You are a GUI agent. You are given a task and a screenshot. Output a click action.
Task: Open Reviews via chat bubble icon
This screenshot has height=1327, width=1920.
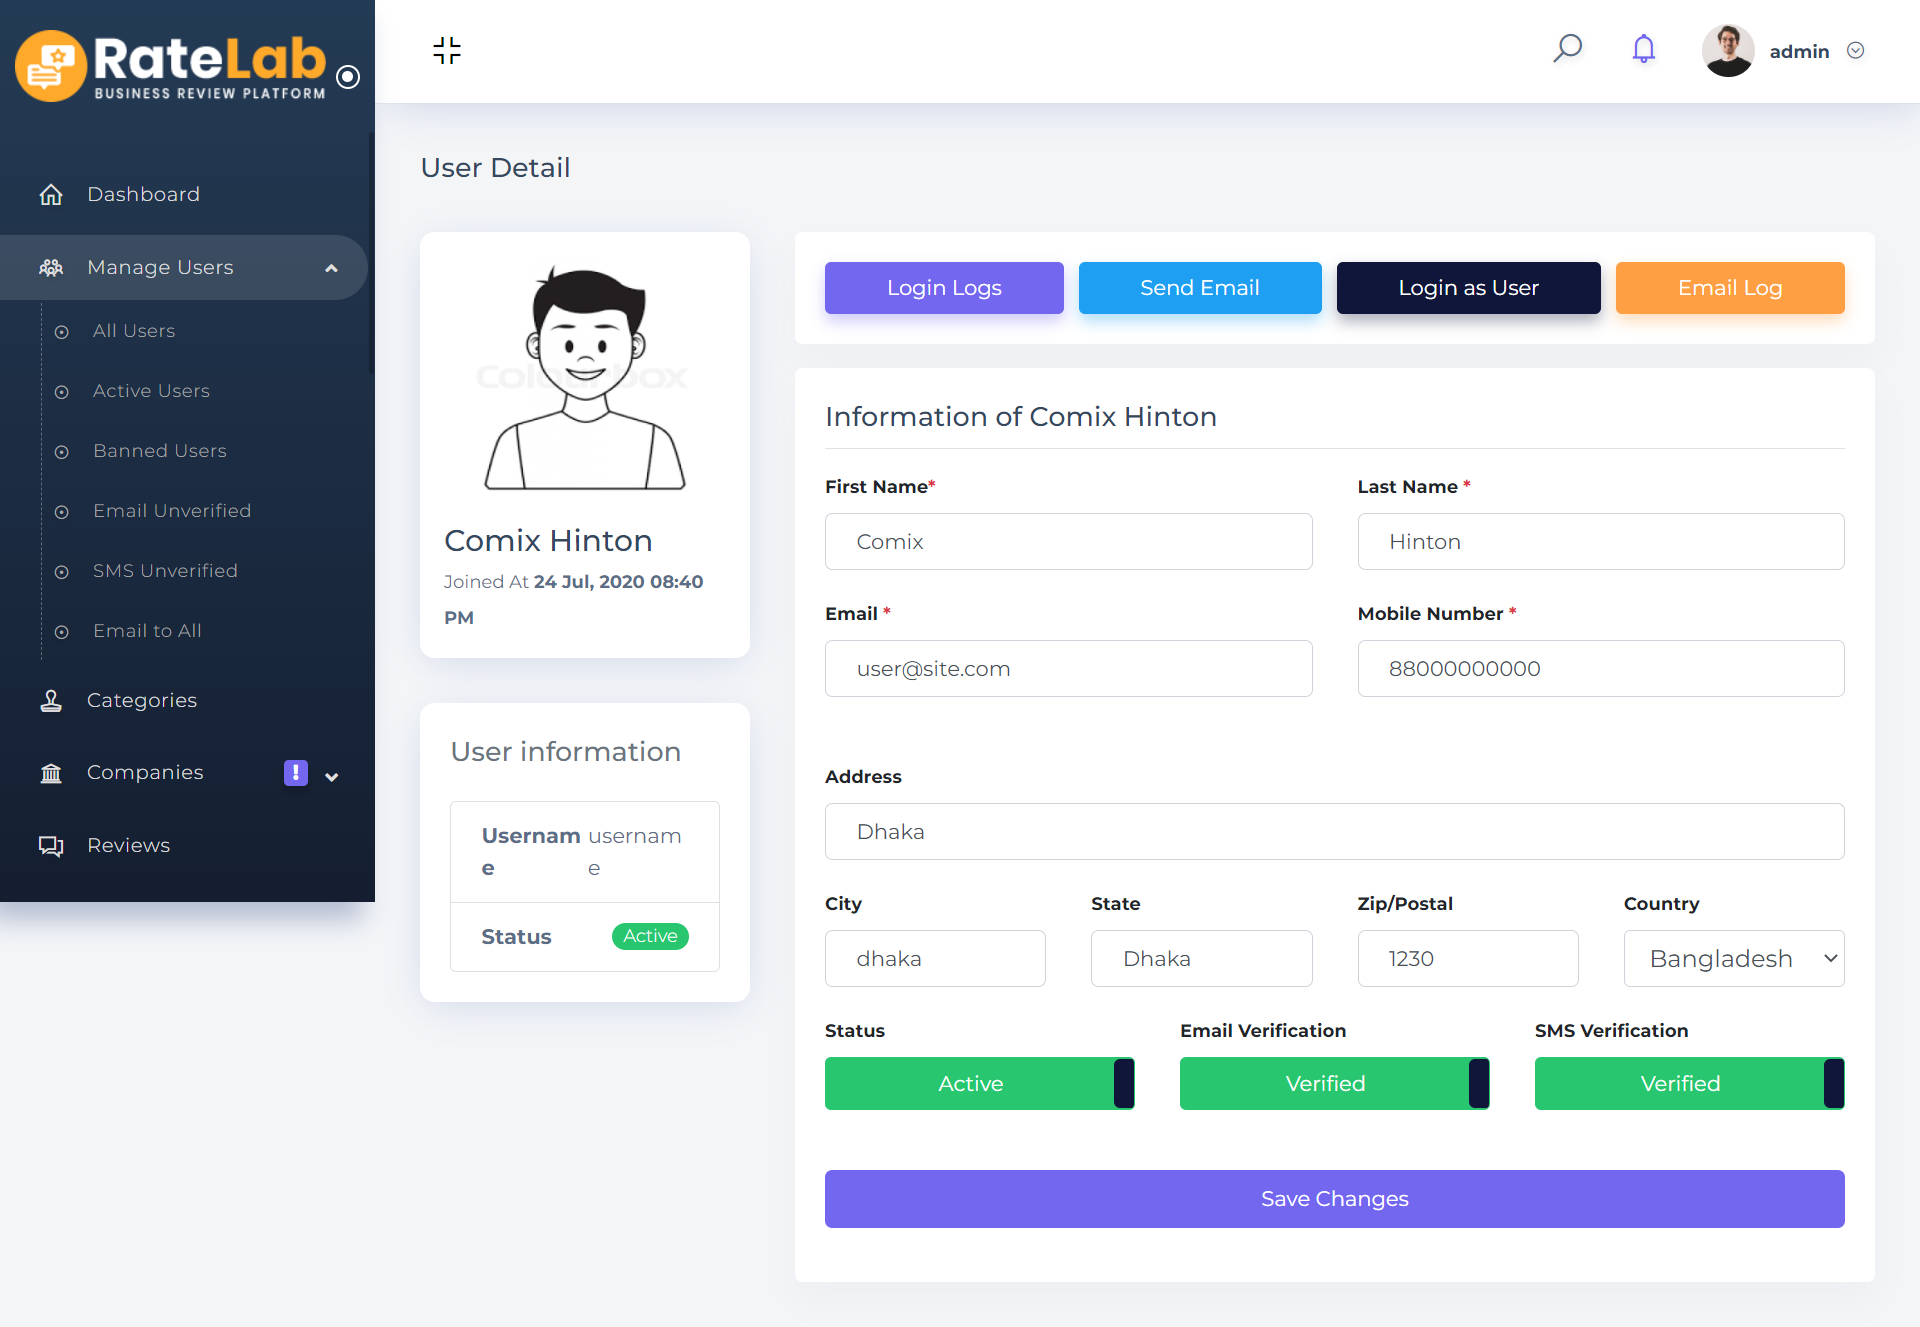[x=51, y=846]
